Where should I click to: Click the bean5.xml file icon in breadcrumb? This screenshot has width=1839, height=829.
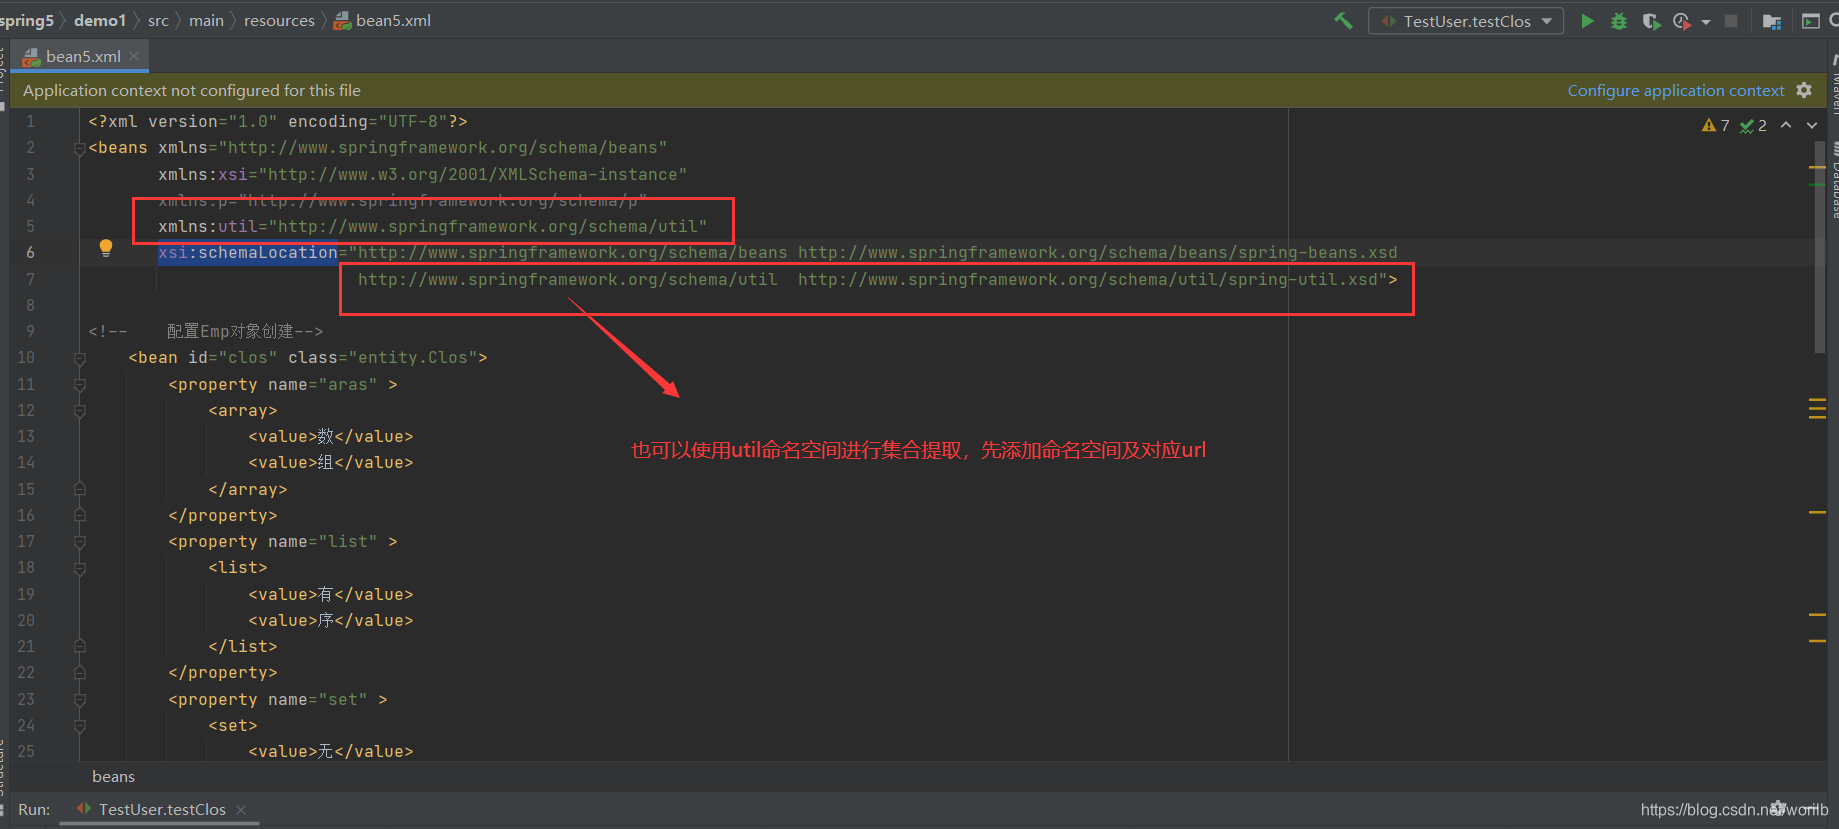click(x=342, y=20)
